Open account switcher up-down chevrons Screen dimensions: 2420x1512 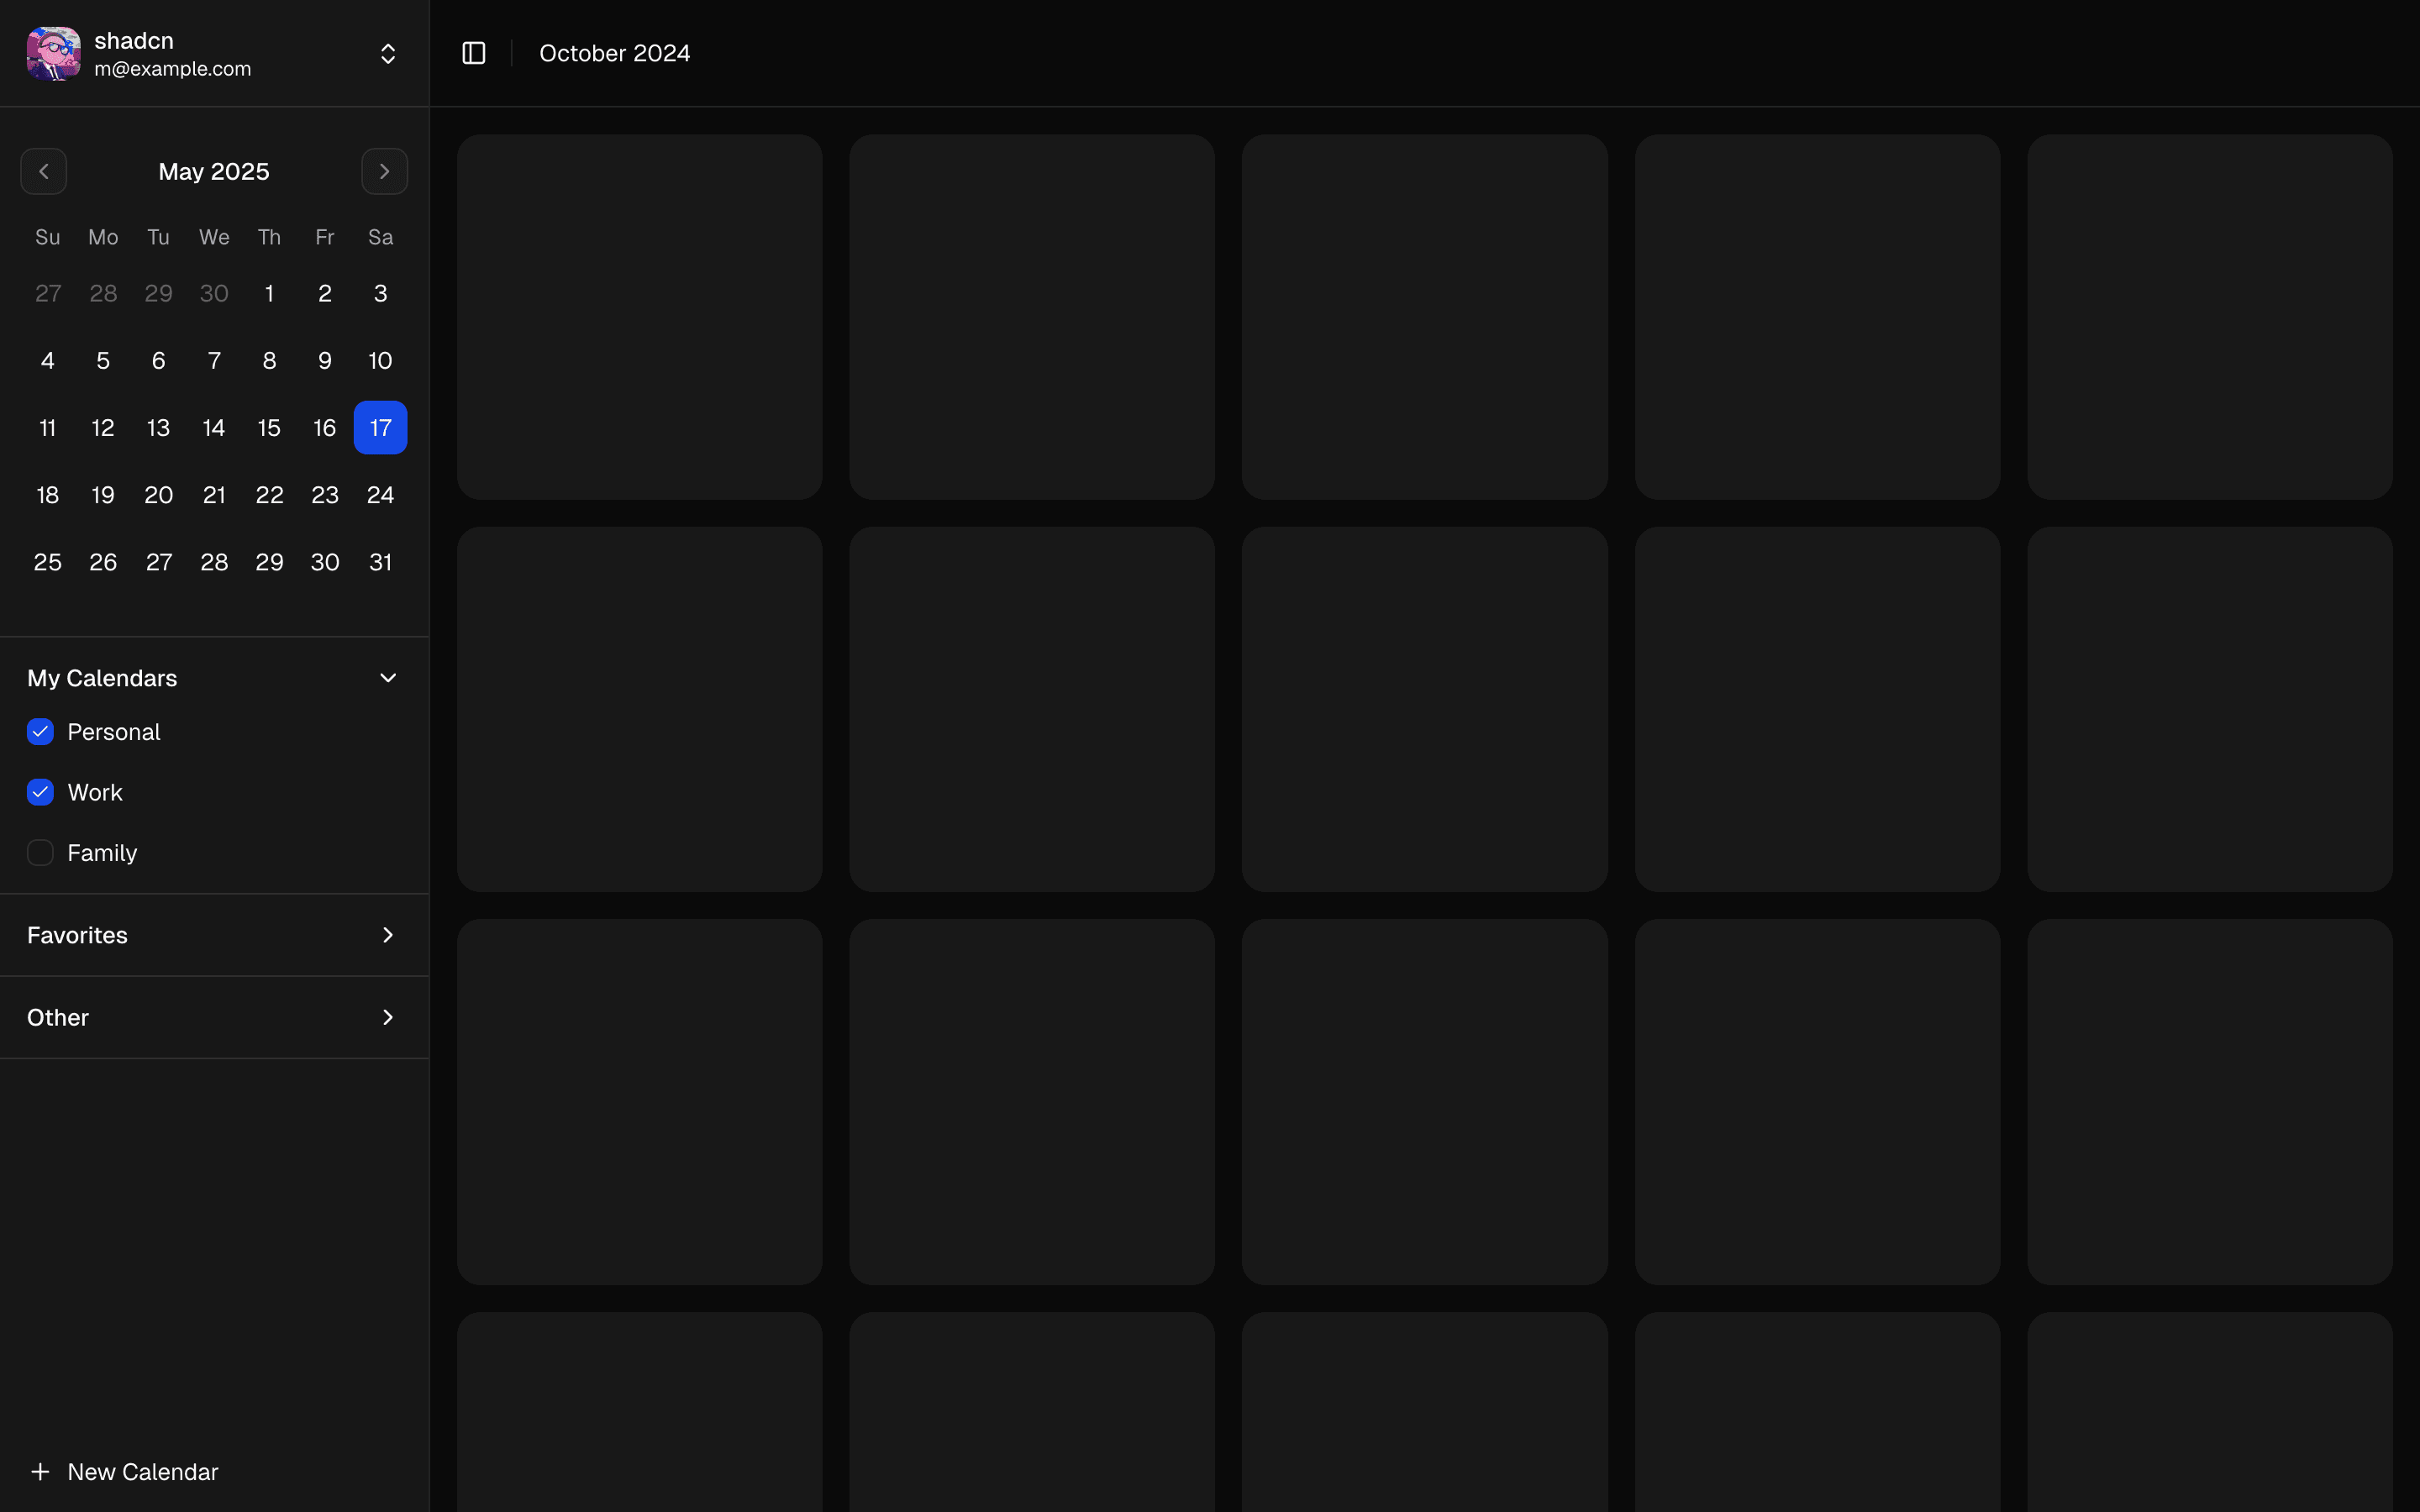pos(388,53)
